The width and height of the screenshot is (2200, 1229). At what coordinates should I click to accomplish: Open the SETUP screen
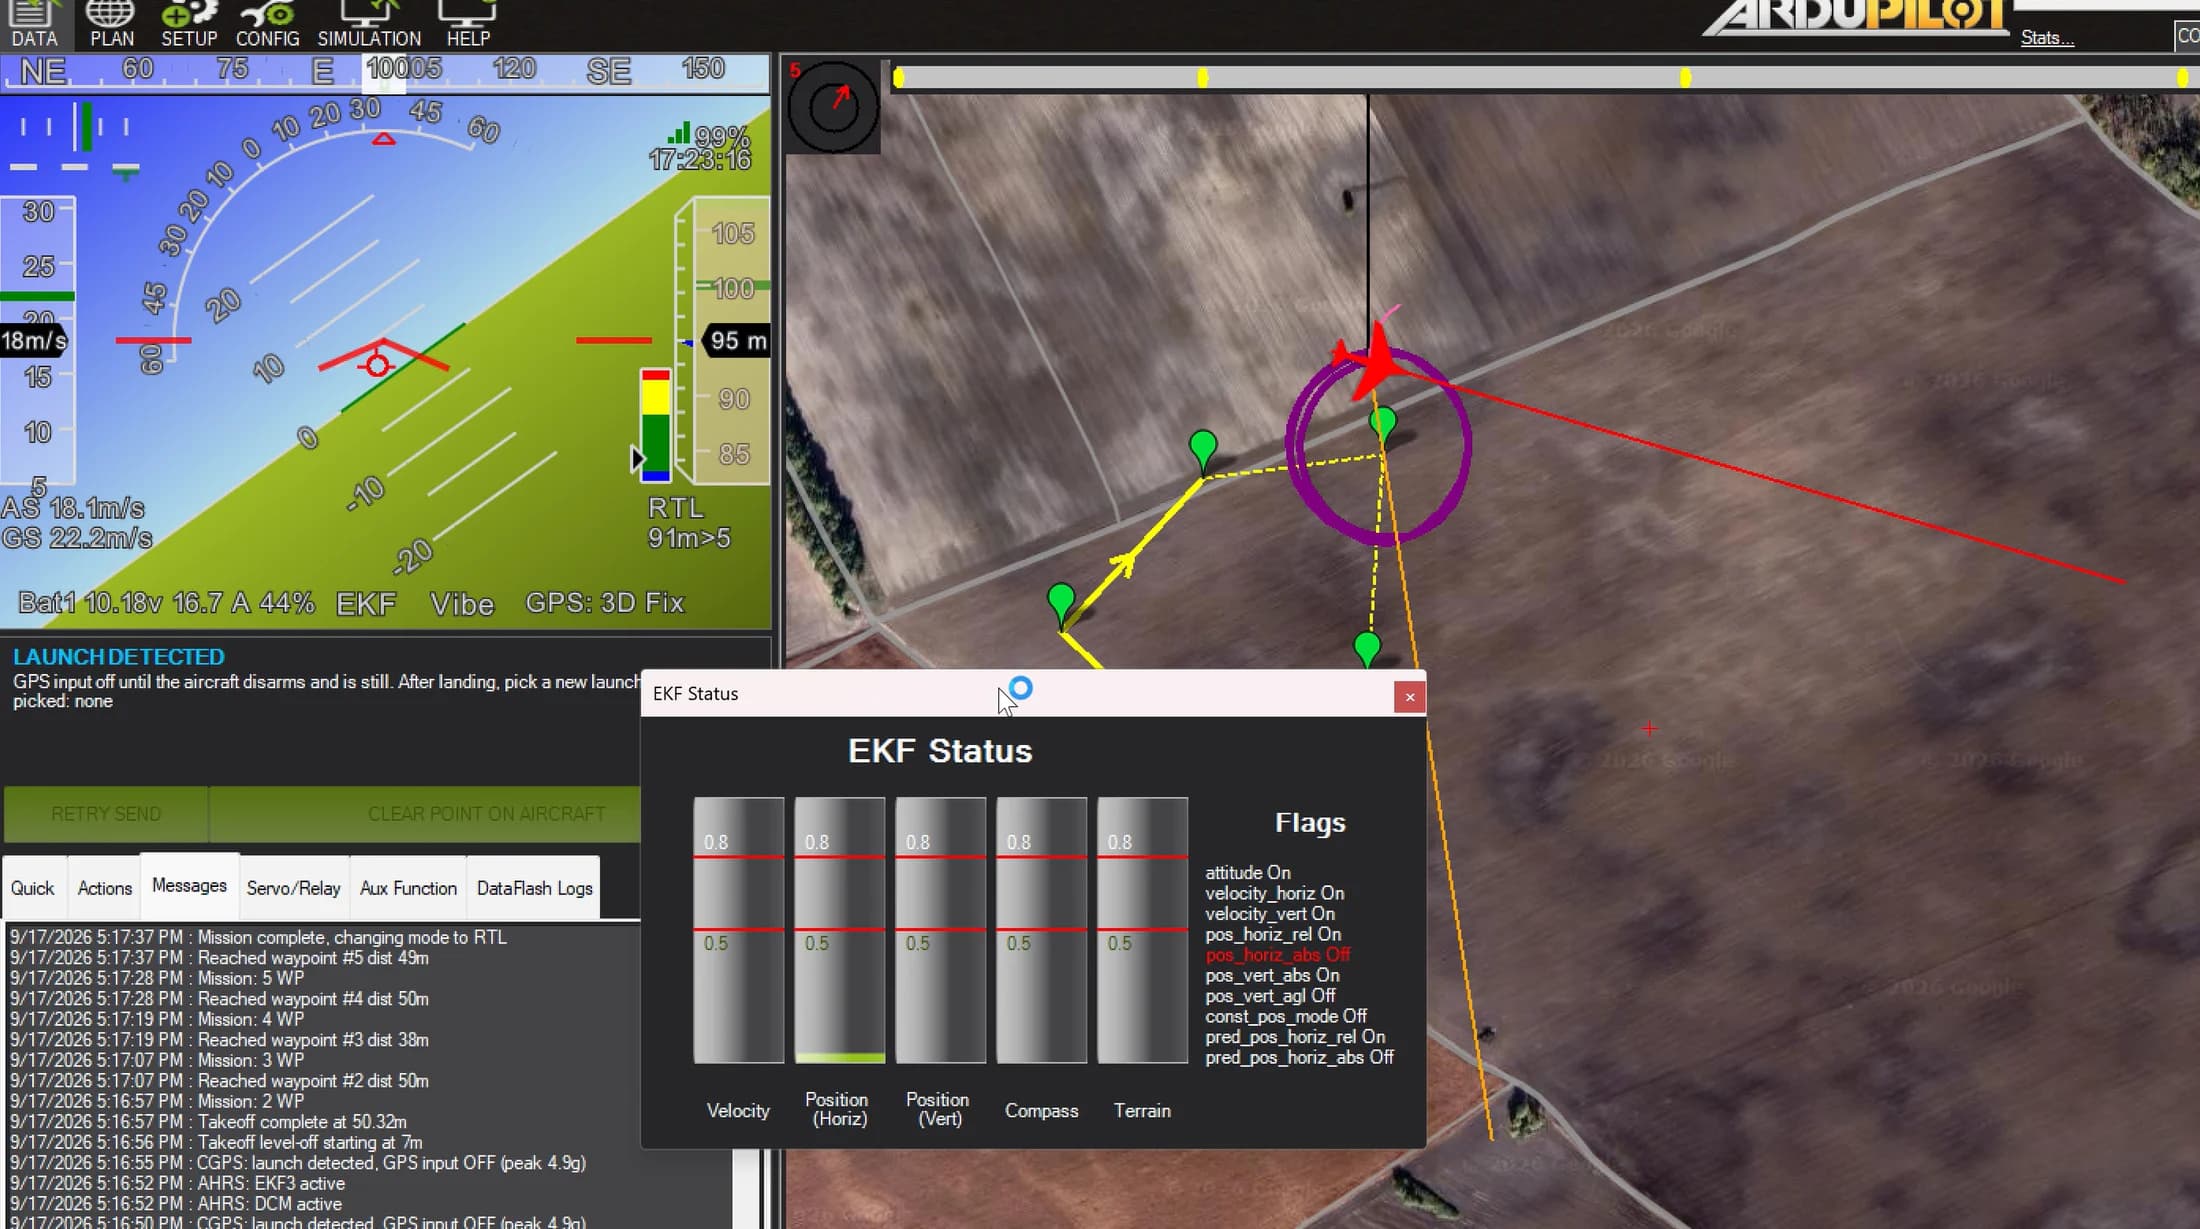click(189, 24)
